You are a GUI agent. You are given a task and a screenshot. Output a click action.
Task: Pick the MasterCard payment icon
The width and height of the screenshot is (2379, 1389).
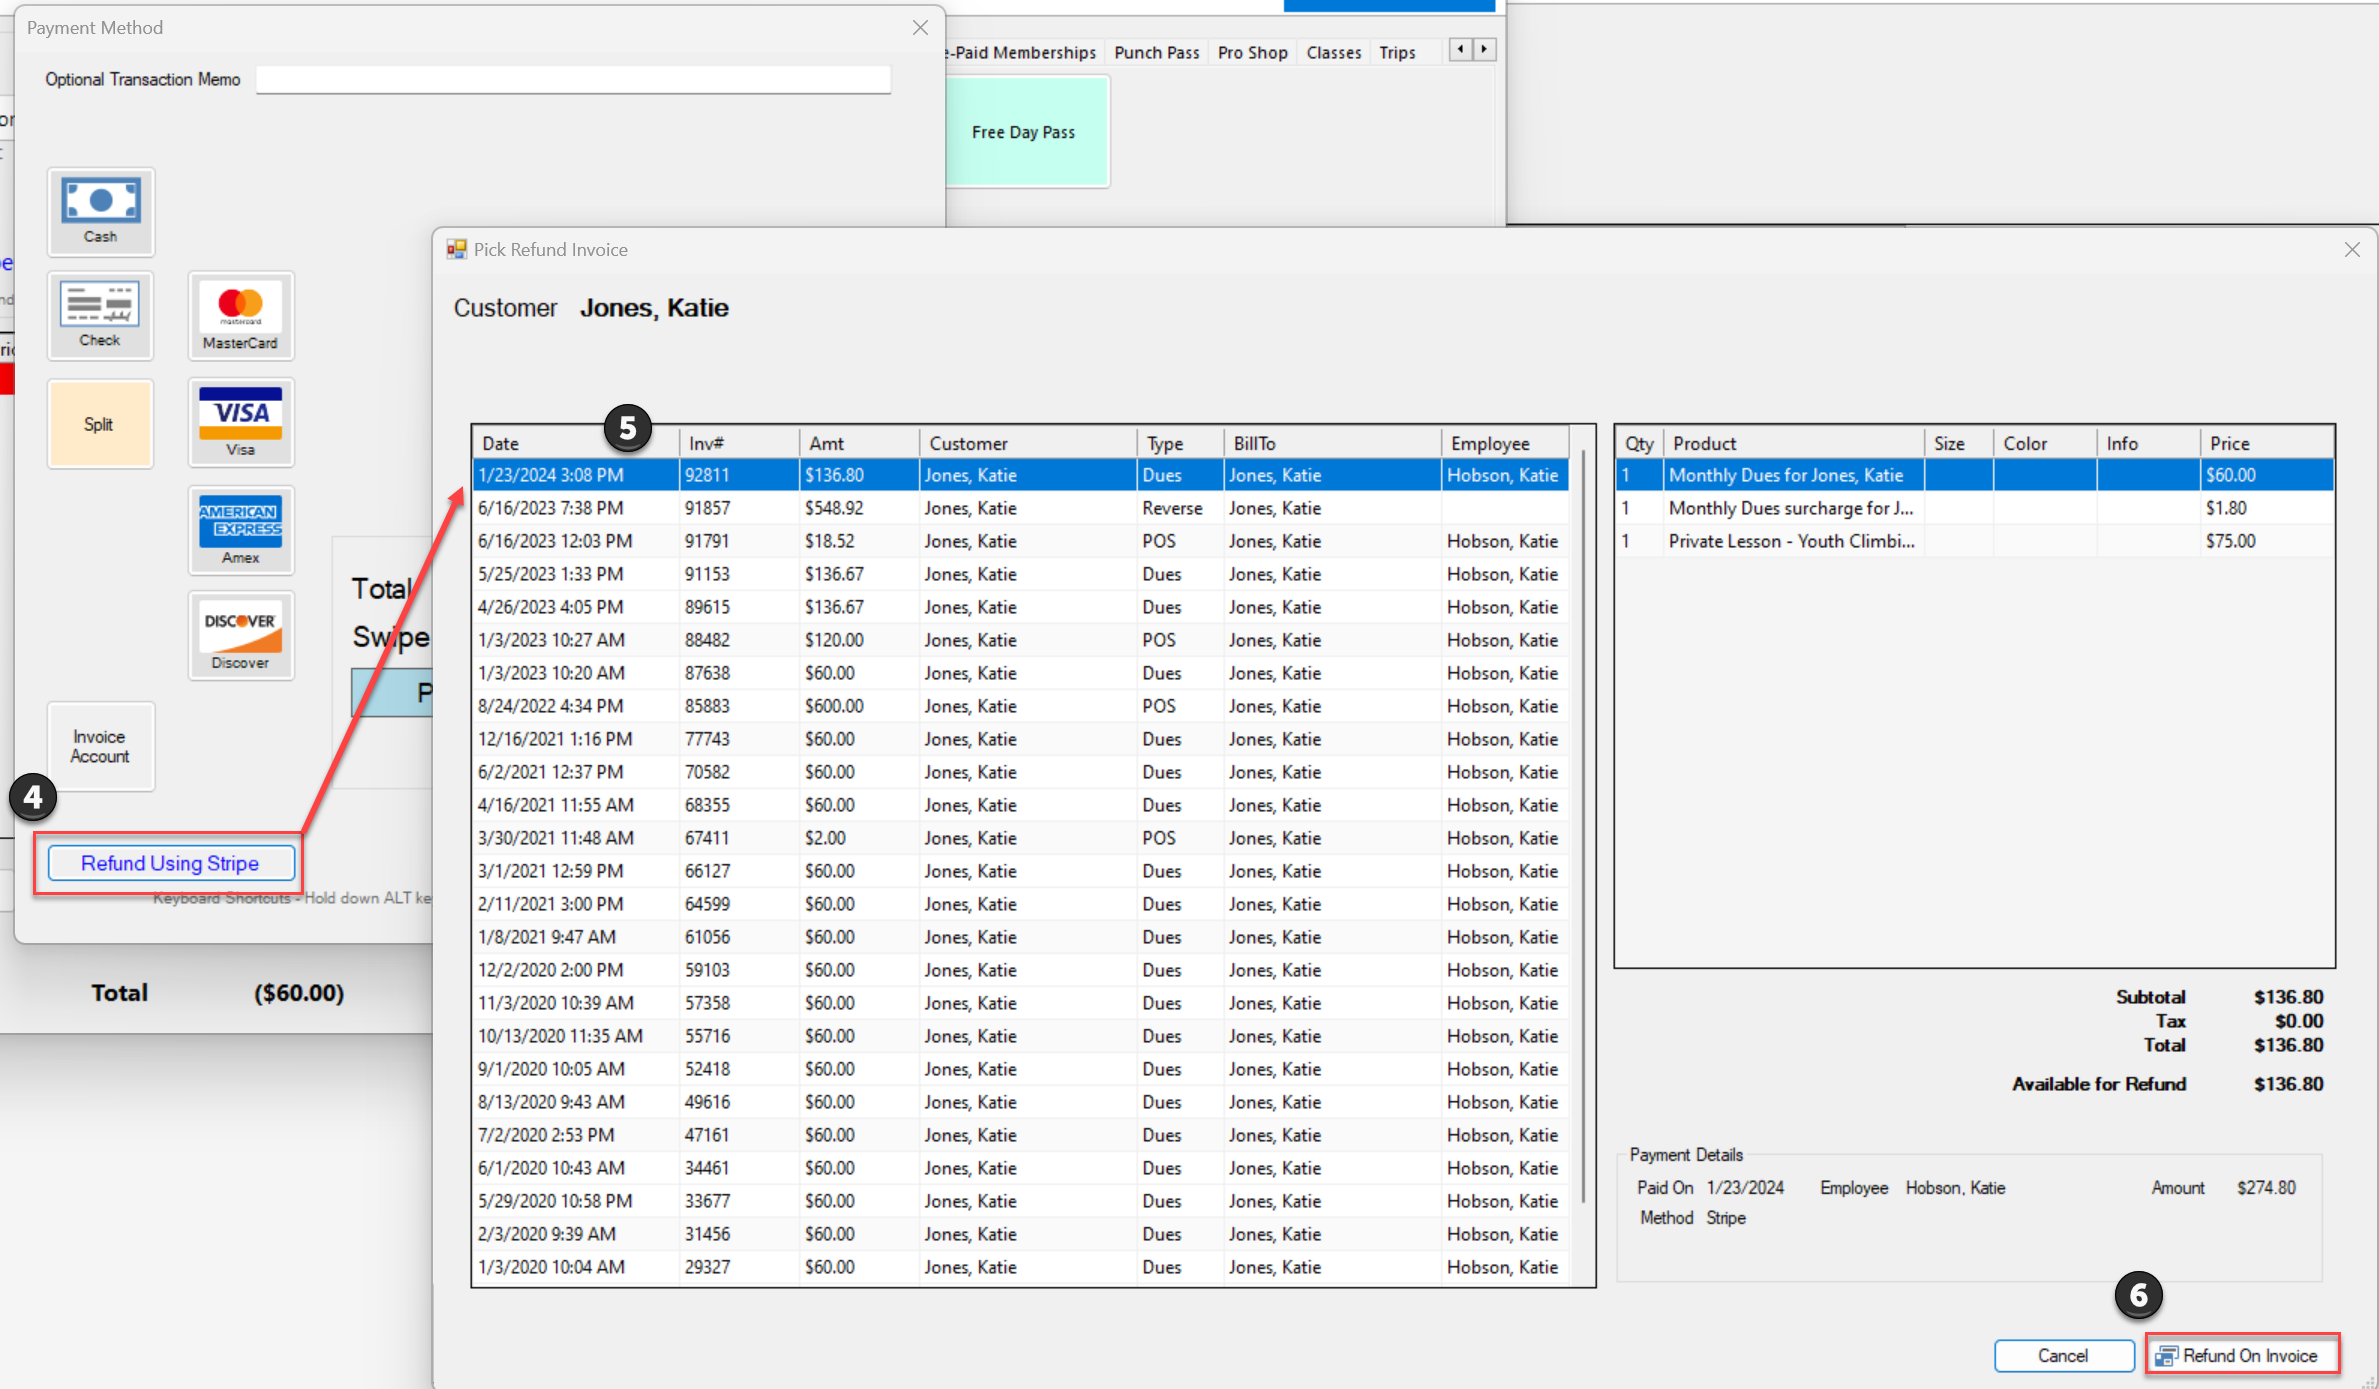tap(241, 315)
